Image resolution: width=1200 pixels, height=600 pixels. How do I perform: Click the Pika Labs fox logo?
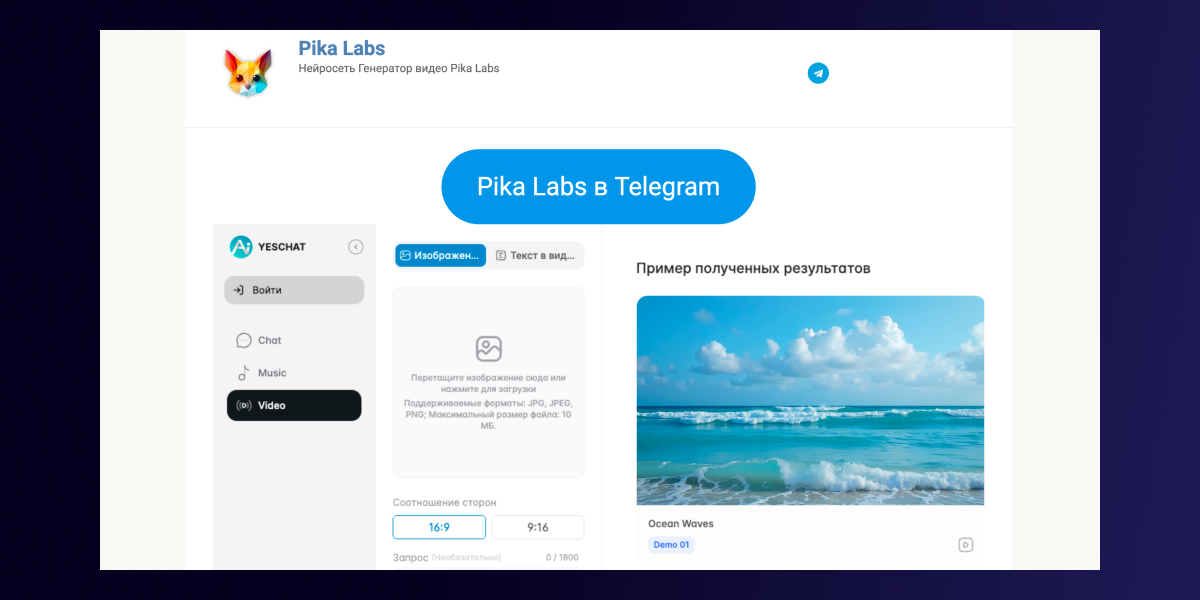tap(247, 73)
